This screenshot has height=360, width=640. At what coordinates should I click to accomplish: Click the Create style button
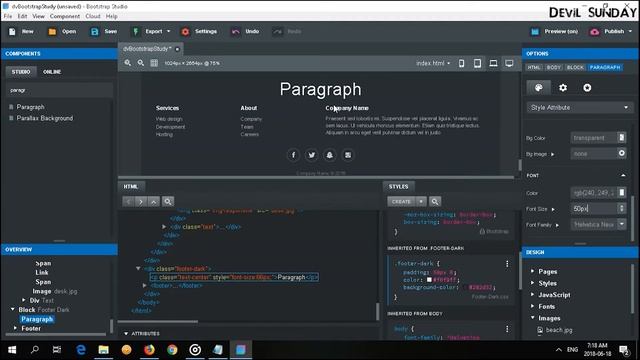[401, 201]
